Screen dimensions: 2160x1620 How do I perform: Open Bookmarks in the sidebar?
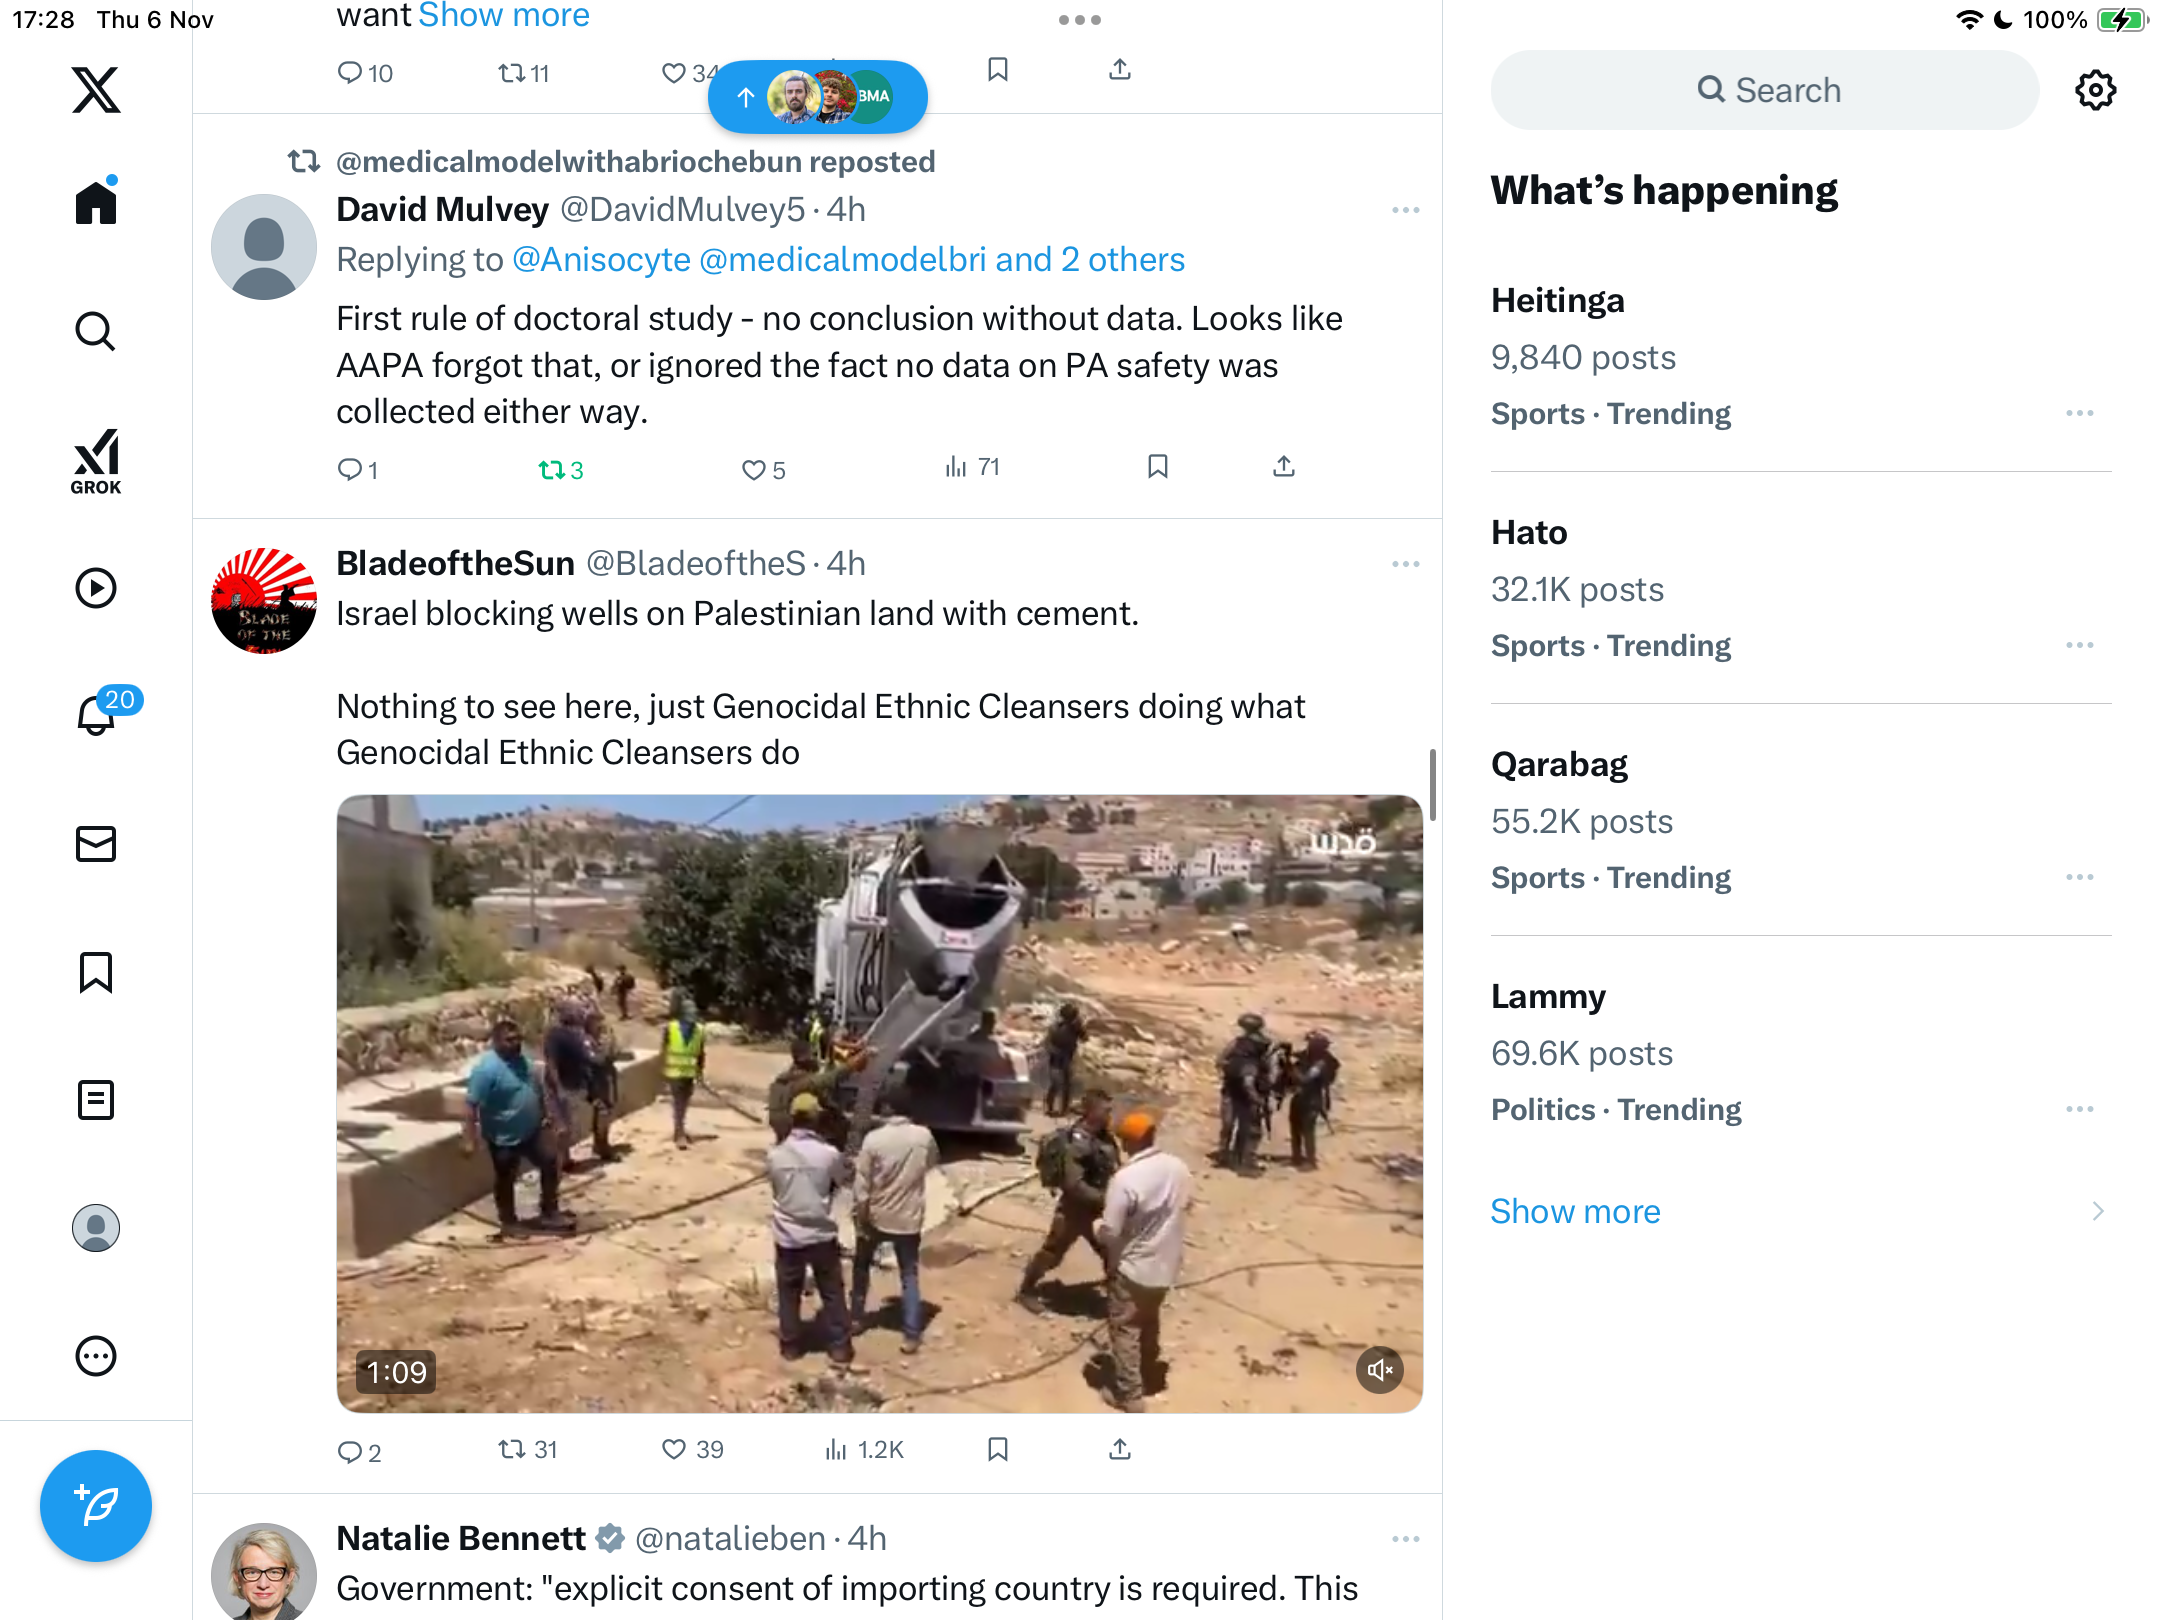click(96, 972)
